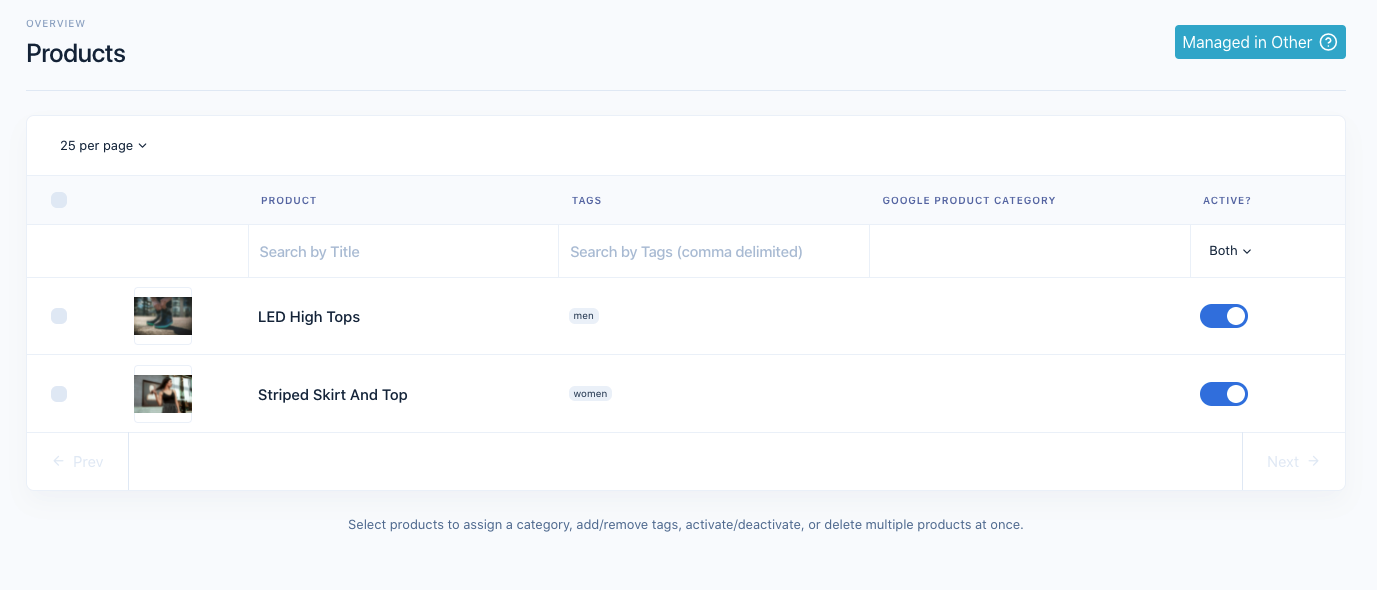Click the Search by Title field

coord(403,252)
